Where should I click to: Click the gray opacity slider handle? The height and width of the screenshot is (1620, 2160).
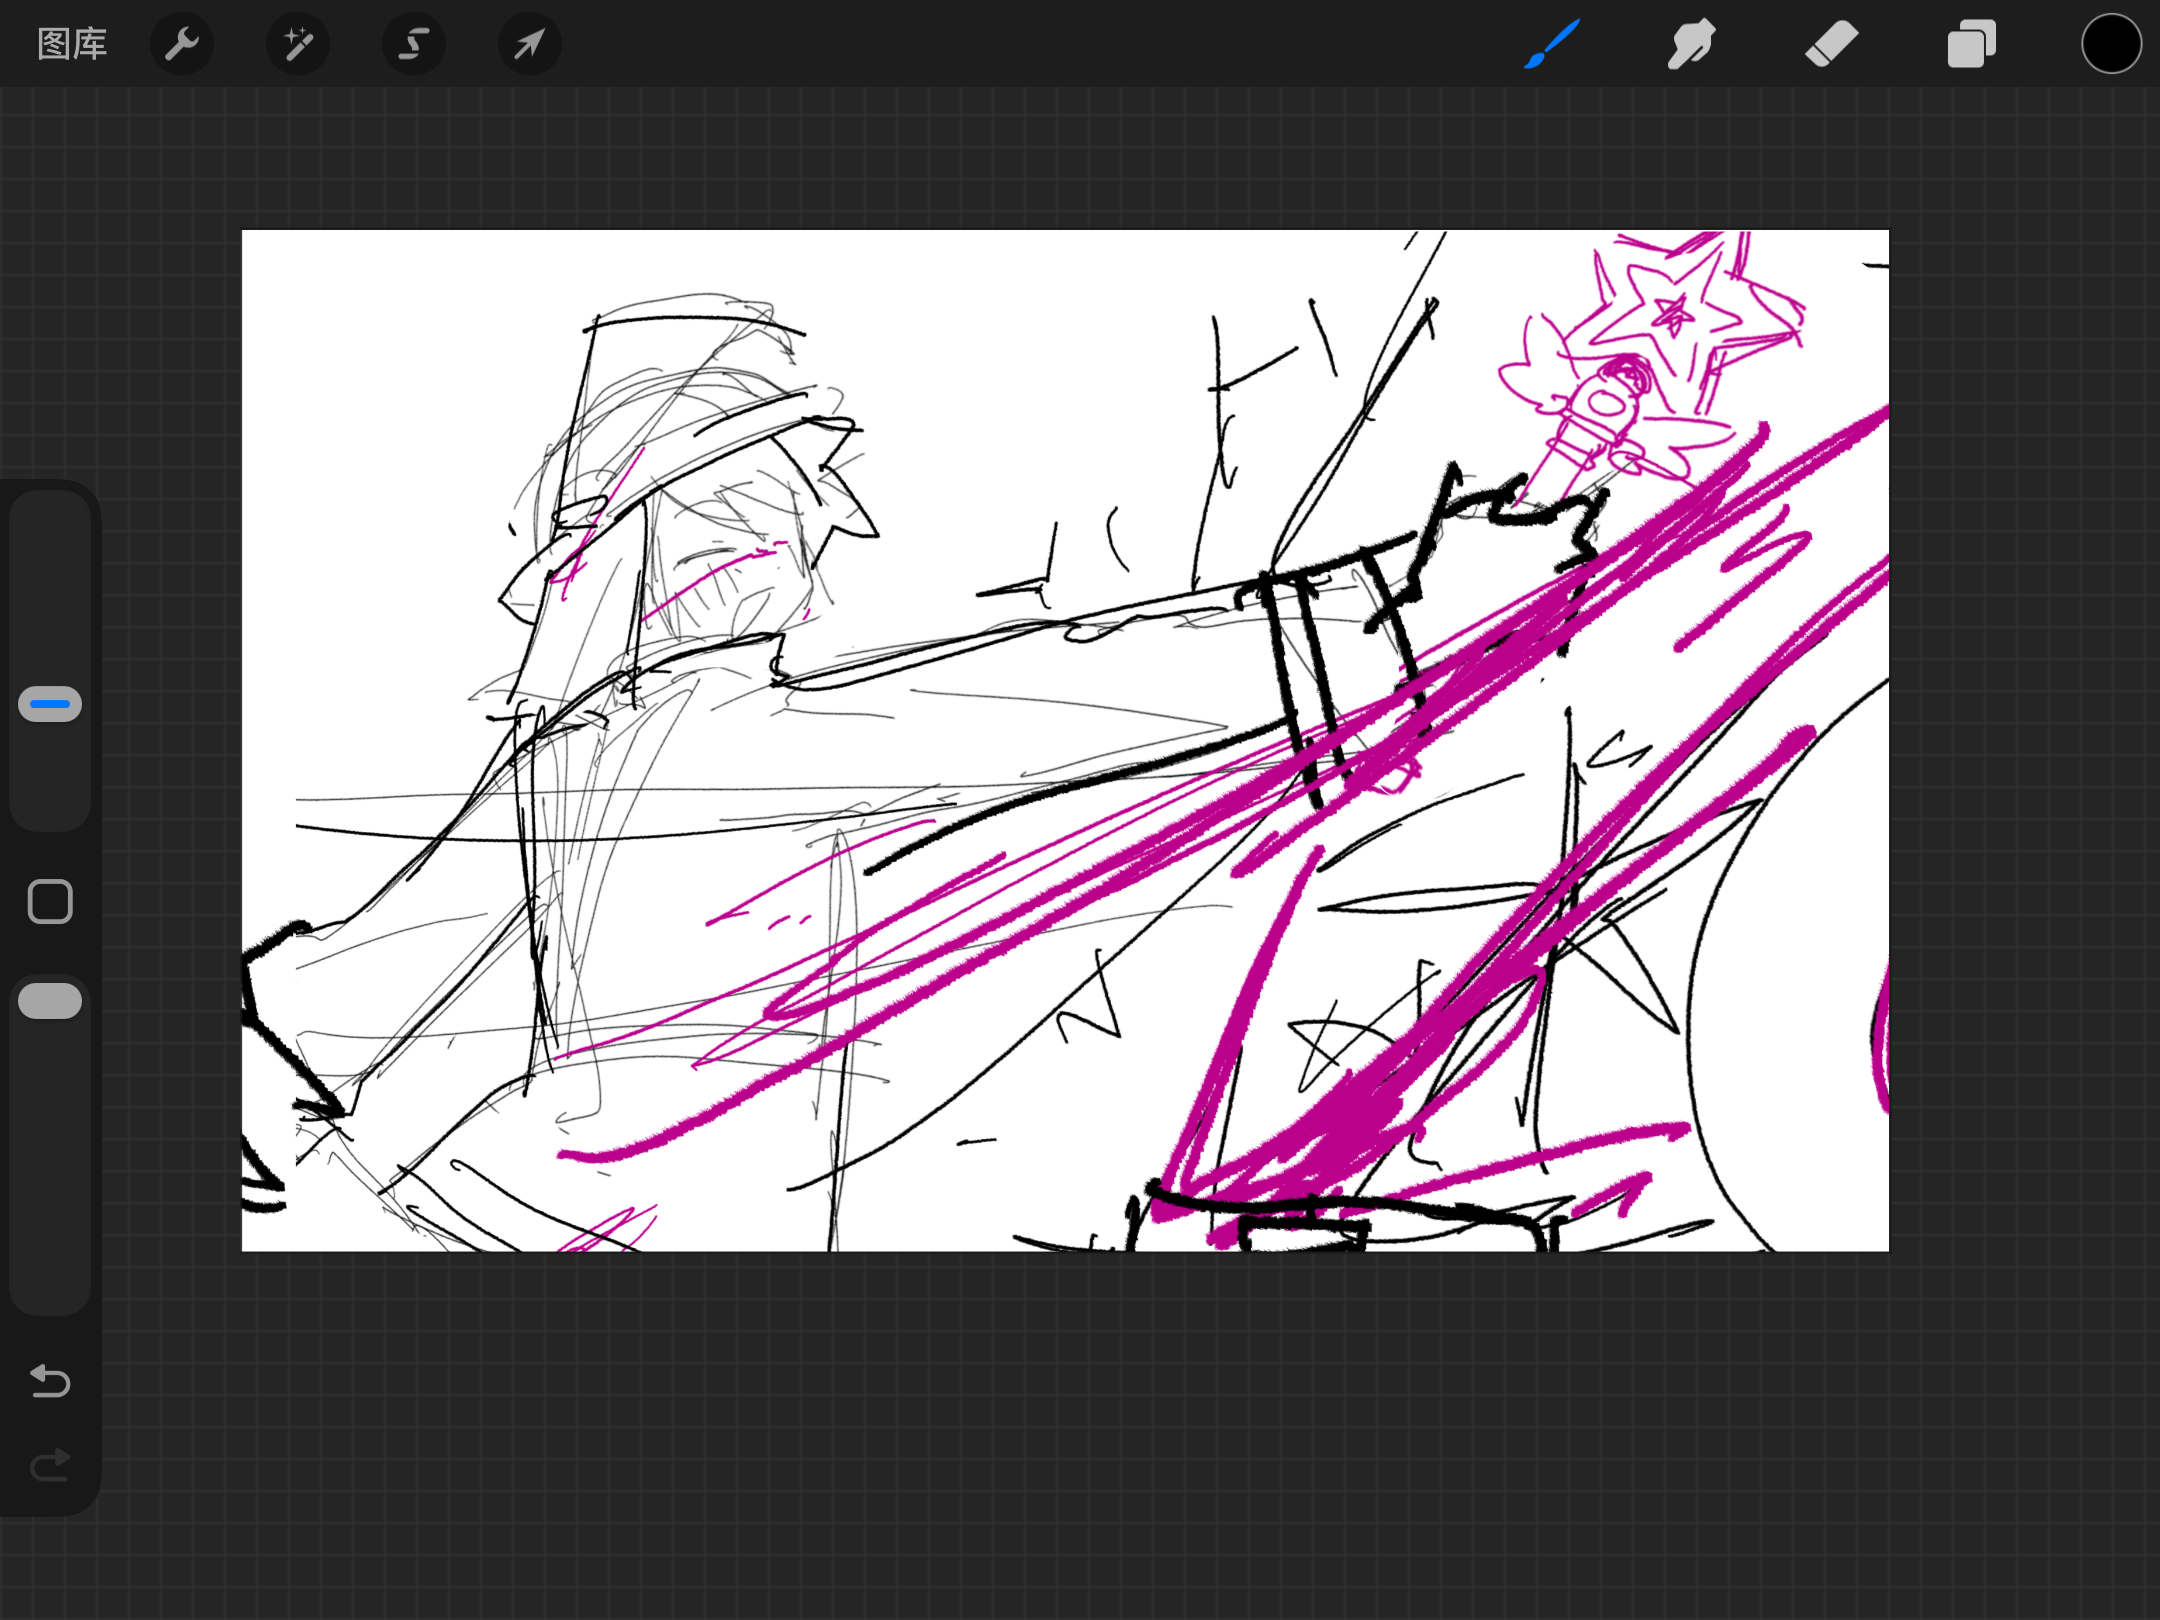(x=50, y=1001)
